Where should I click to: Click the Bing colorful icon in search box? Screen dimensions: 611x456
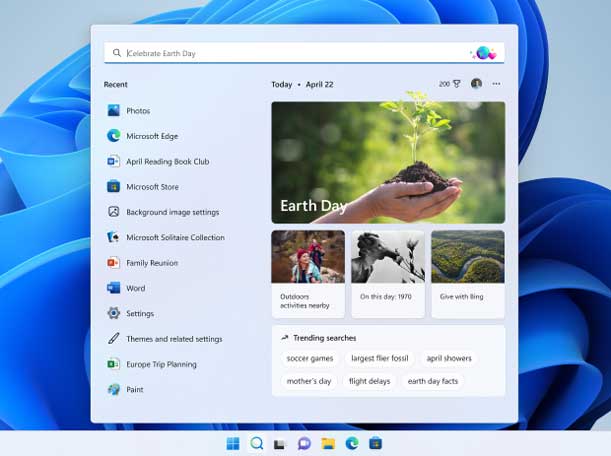[483, 53]
